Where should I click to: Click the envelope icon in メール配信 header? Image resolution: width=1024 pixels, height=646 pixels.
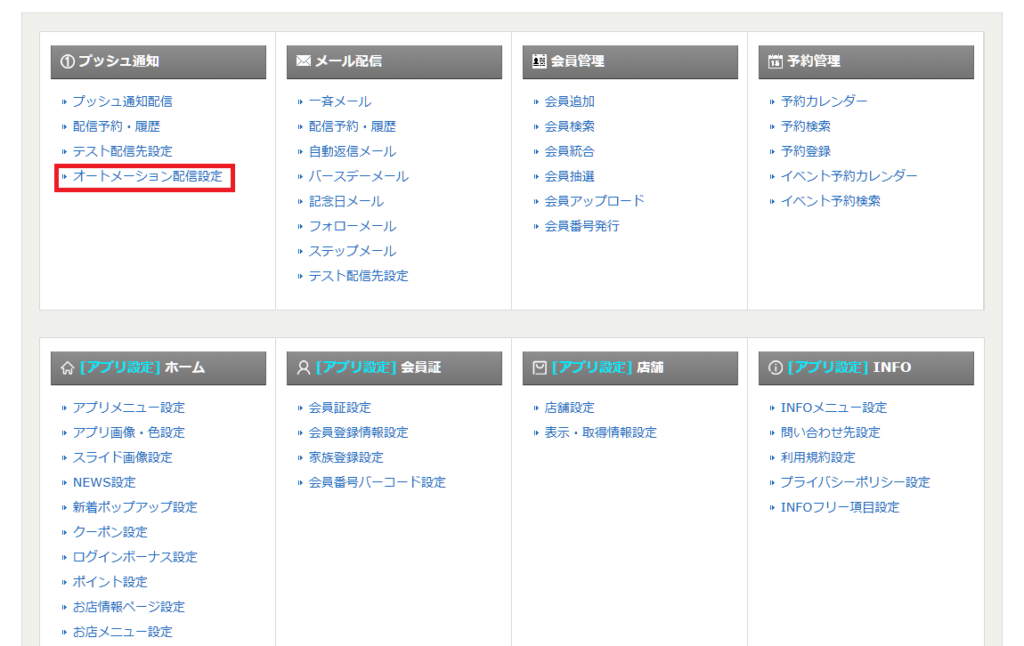tap(304, 62)
